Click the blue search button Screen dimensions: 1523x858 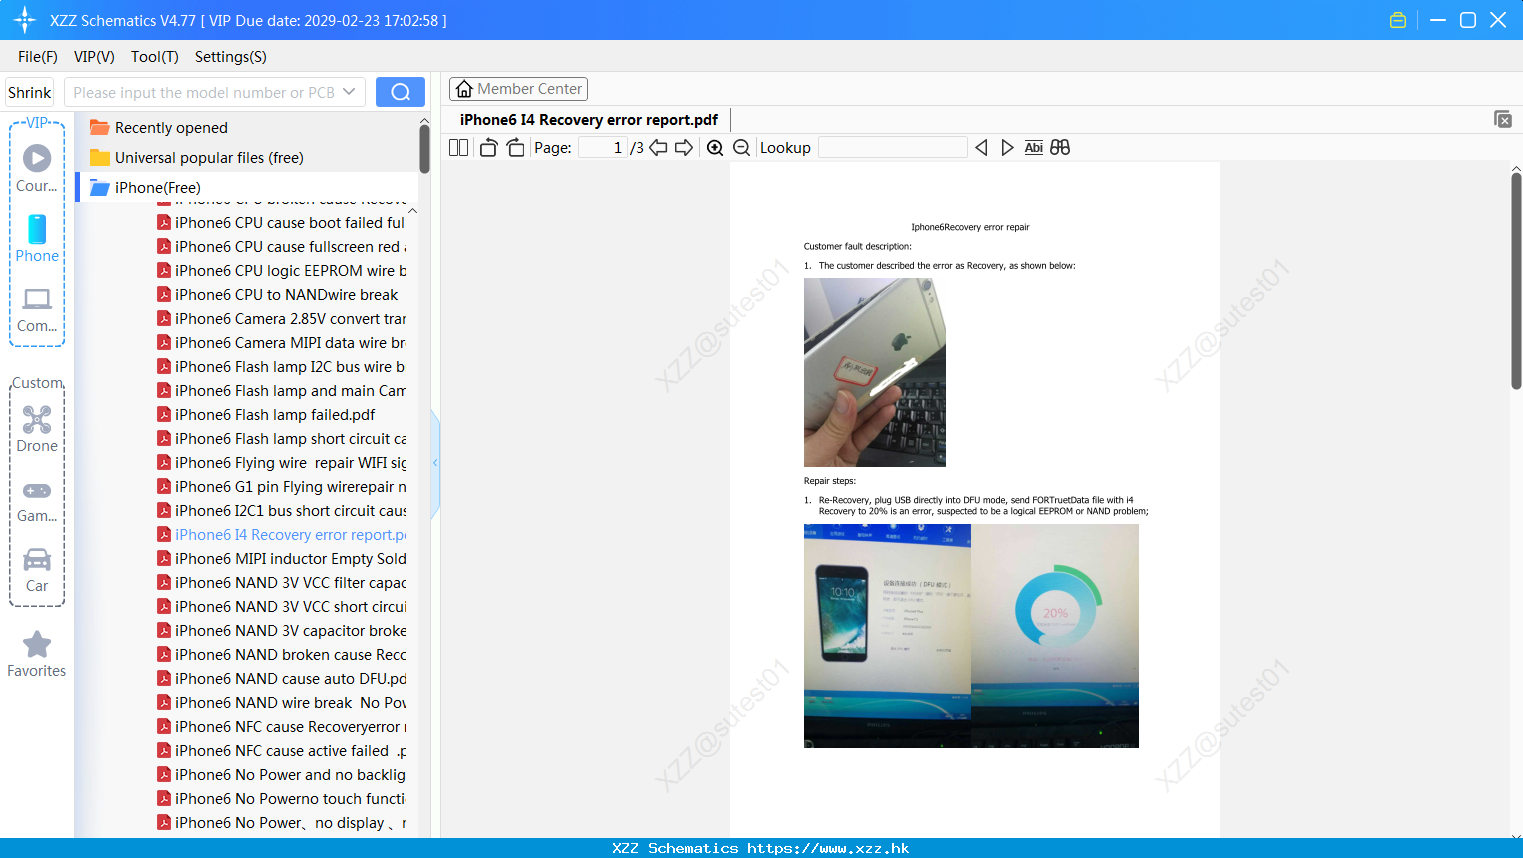click(x=400, y=92)
